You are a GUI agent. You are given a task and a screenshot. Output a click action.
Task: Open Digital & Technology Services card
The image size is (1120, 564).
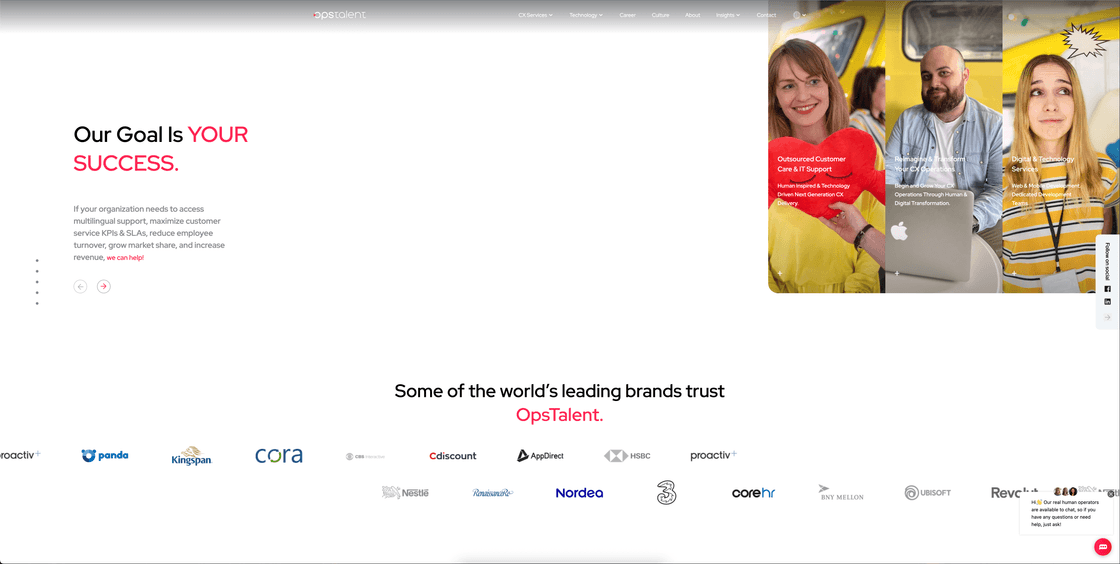click(x=1061, y=146)
